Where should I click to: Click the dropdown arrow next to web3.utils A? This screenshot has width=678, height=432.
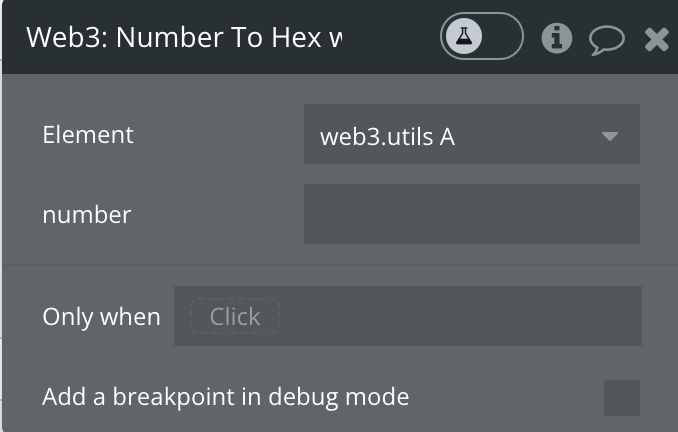(610, 137)
